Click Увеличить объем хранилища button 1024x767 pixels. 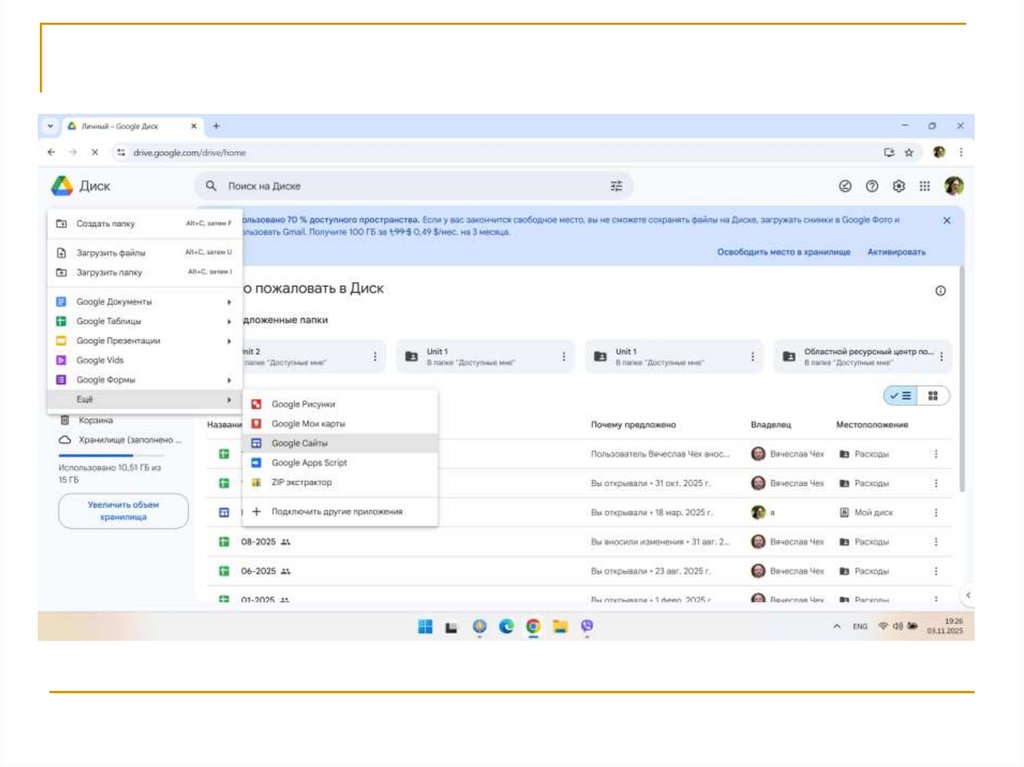(x=123, y=511)
